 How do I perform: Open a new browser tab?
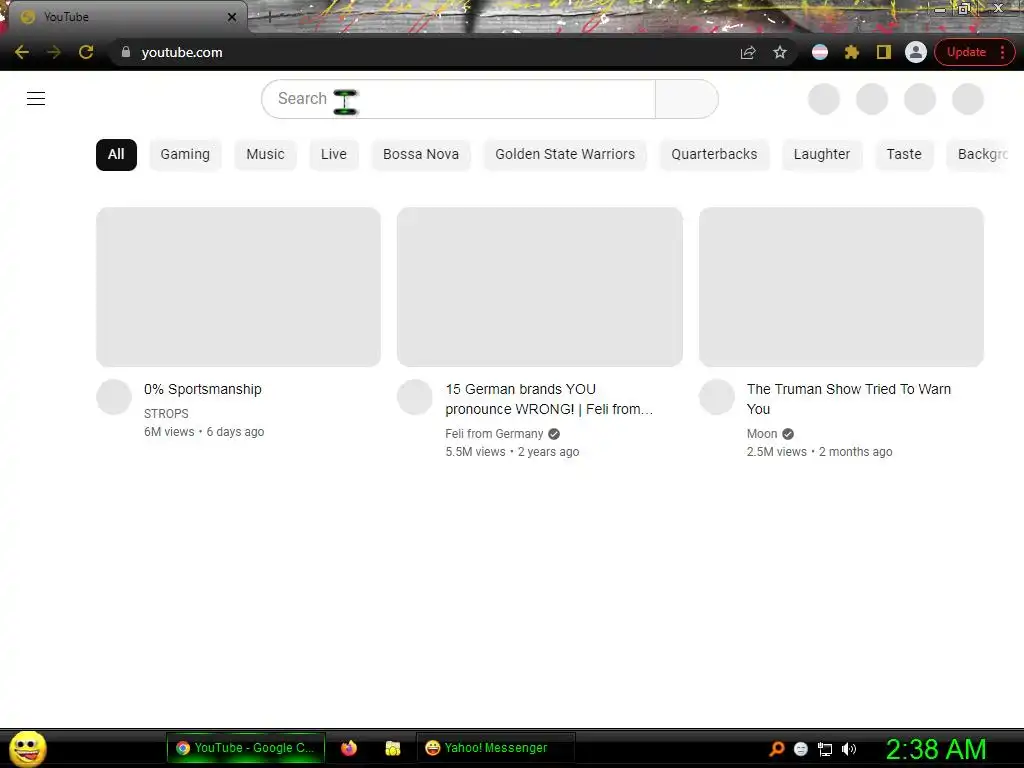269,17
